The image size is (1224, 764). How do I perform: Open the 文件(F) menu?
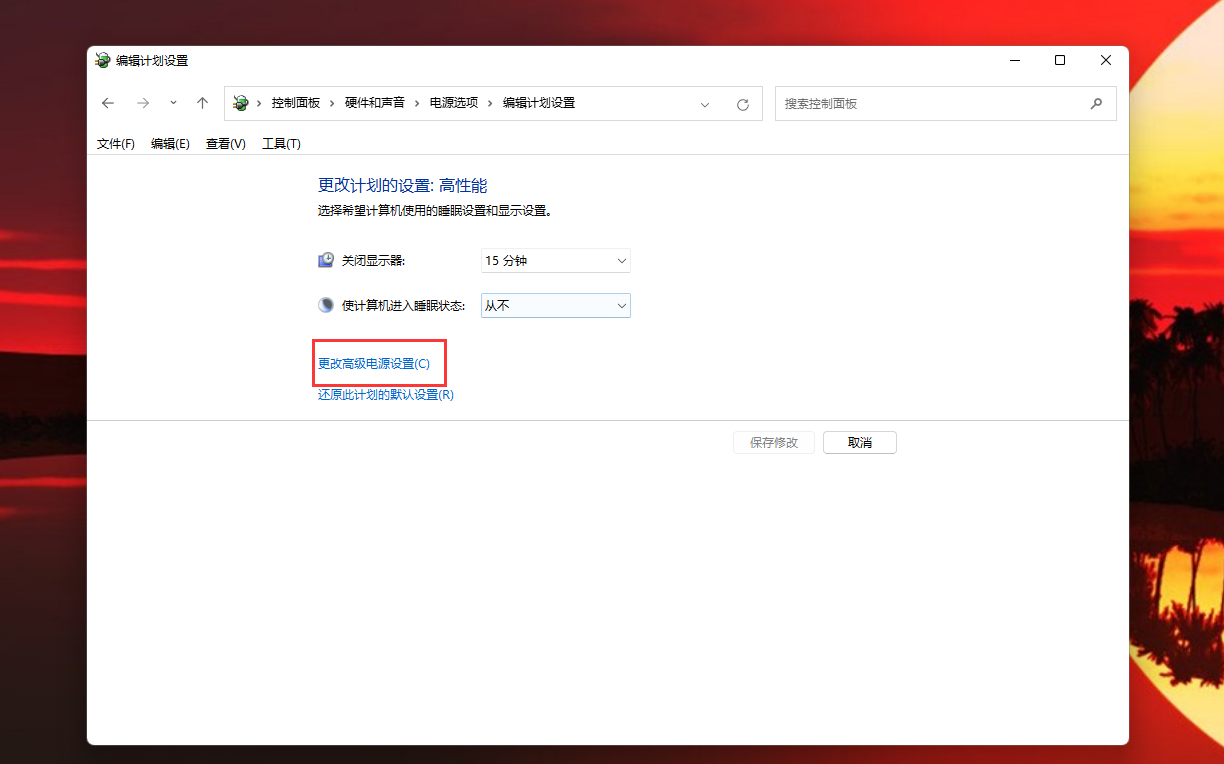point(116,143)
